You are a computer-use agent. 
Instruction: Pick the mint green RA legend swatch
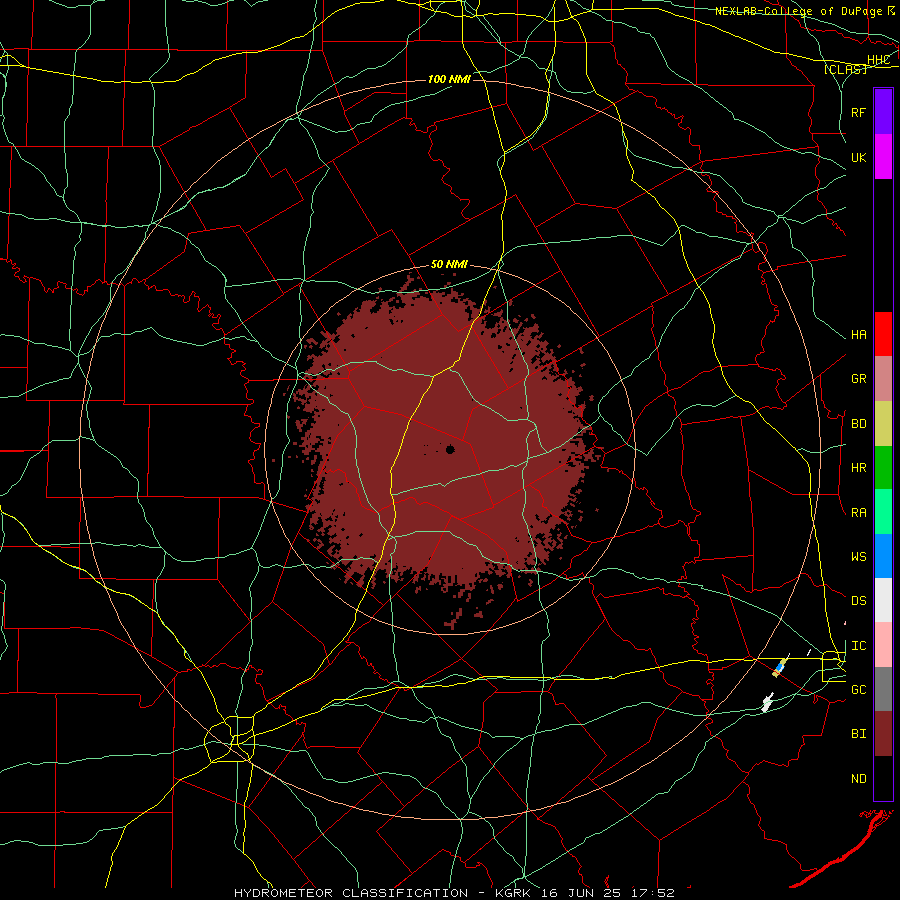[883, 512]
